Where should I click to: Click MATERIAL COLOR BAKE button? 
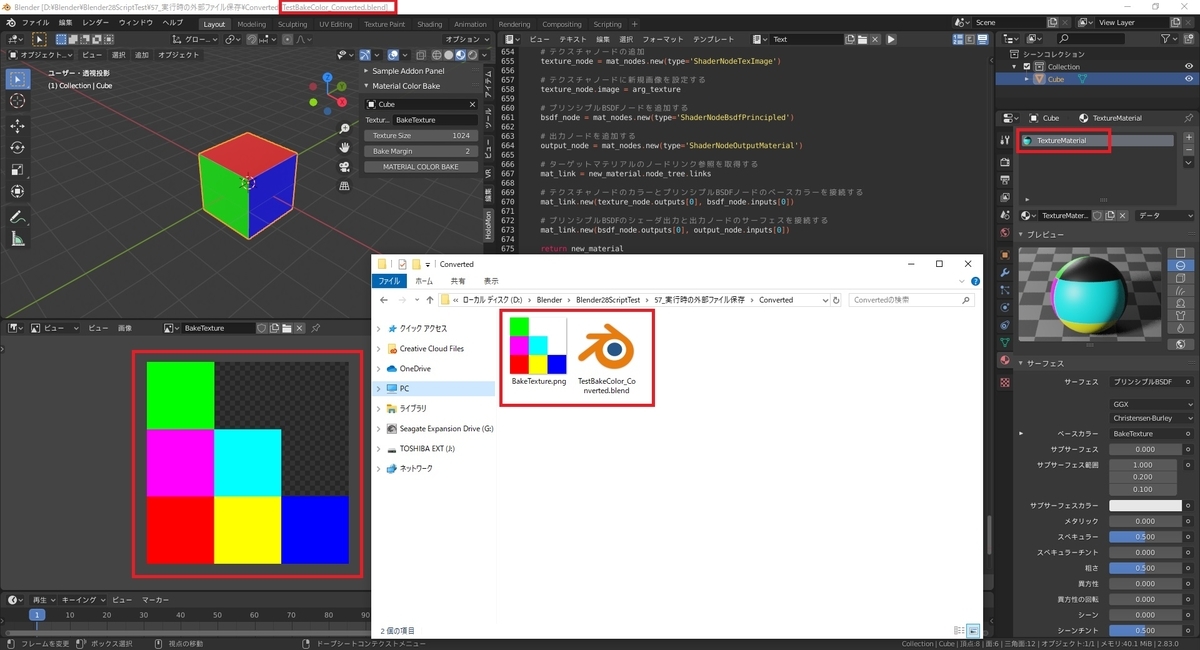[421, 167]
